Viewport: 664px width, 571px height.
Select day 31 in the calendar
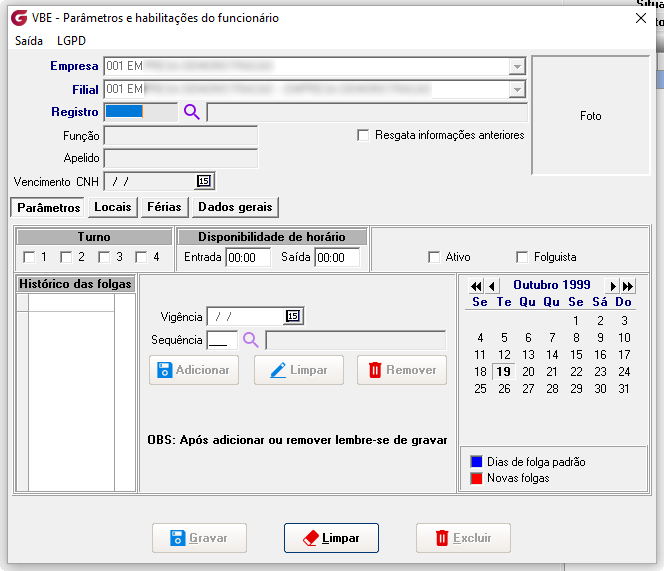click(x=624, y=388)
